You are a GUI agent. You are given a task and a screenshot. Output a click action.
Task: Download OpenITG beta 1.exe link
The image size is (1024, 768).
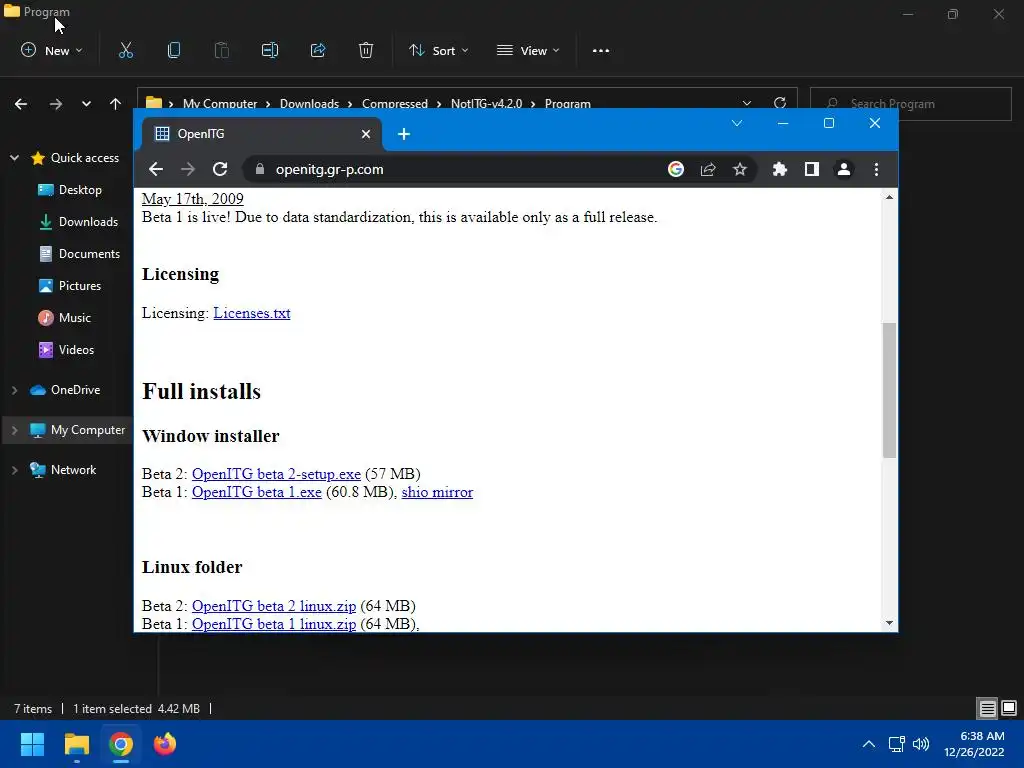(x=257, y=492)
